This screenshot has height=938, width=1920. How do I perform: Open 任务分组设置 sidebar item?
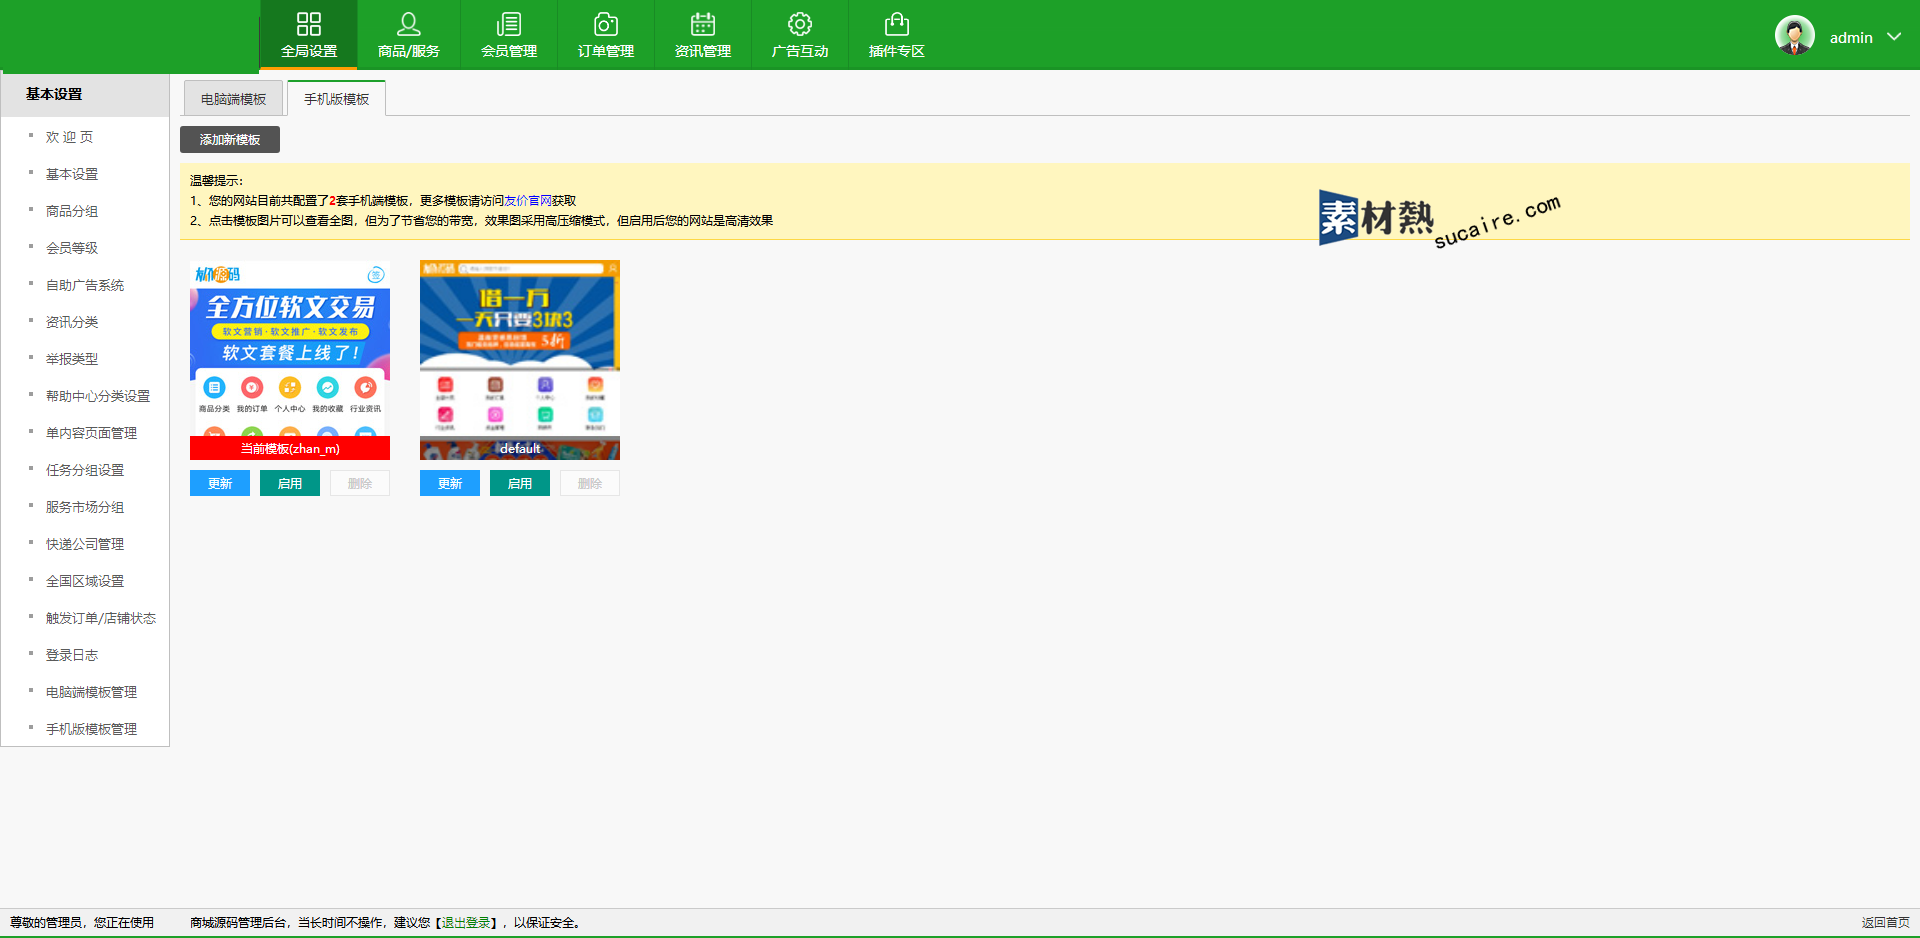click(x=85, y=470)
